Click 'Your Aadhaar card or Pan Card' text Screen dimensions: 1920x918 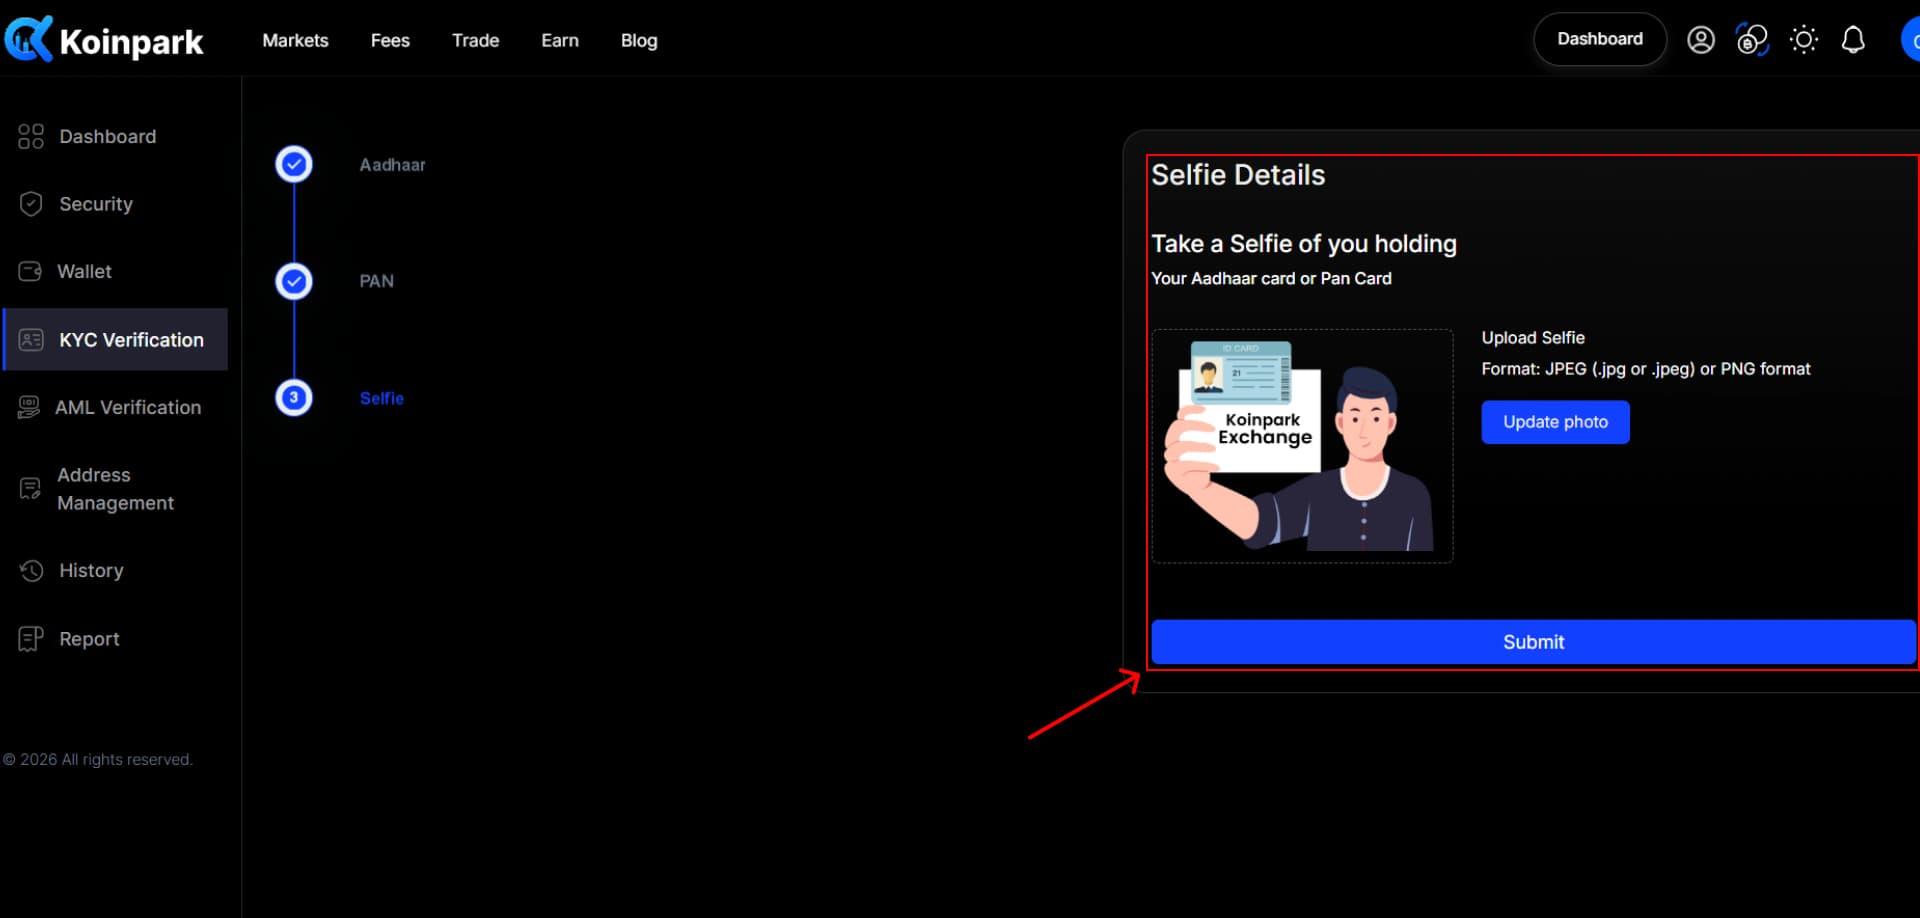1271,278
